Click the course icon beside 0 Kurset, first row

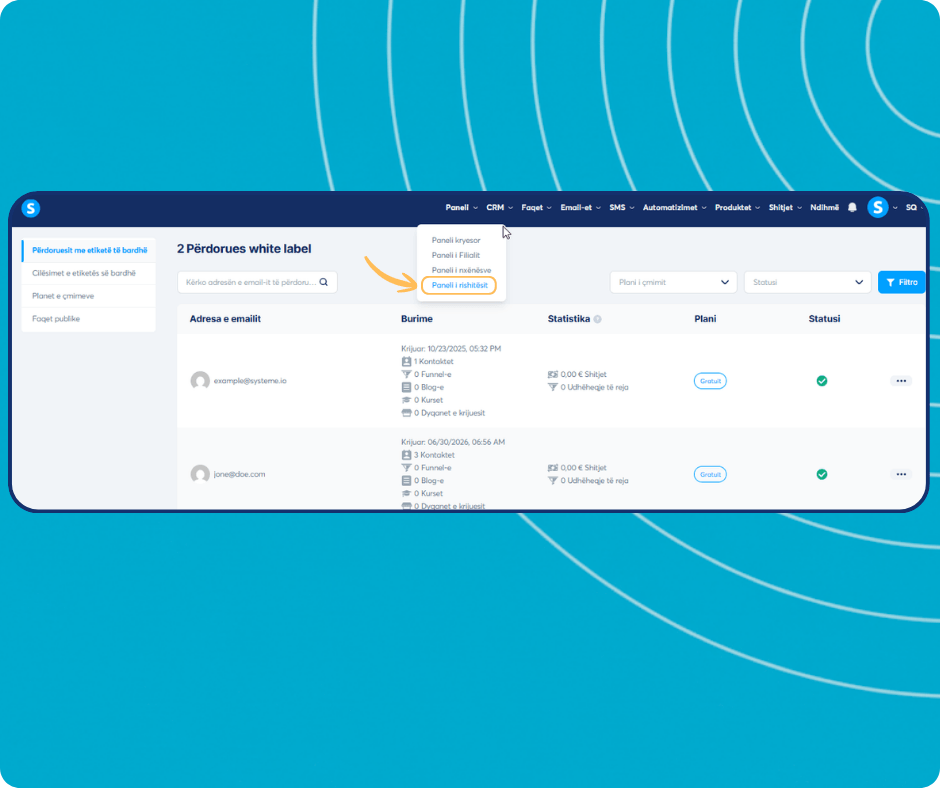click(x=406, y=400)
